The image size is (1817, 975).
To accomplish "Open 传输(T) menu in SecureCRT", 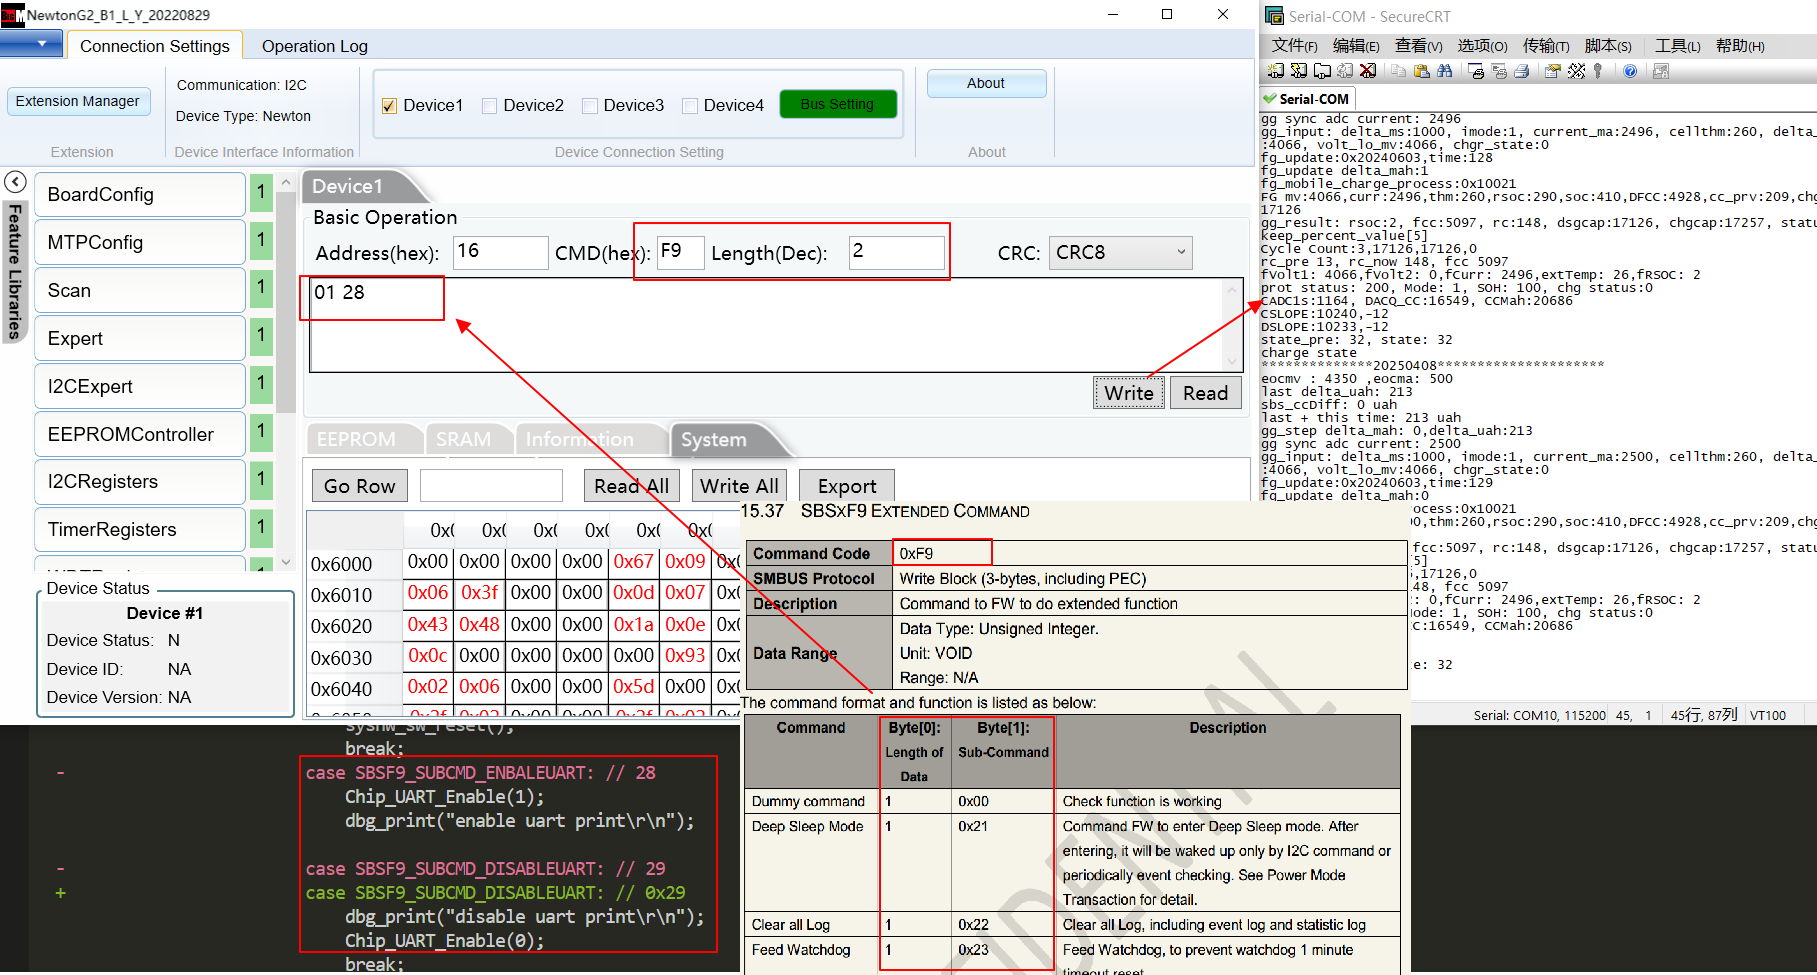I will (1547, 46).
